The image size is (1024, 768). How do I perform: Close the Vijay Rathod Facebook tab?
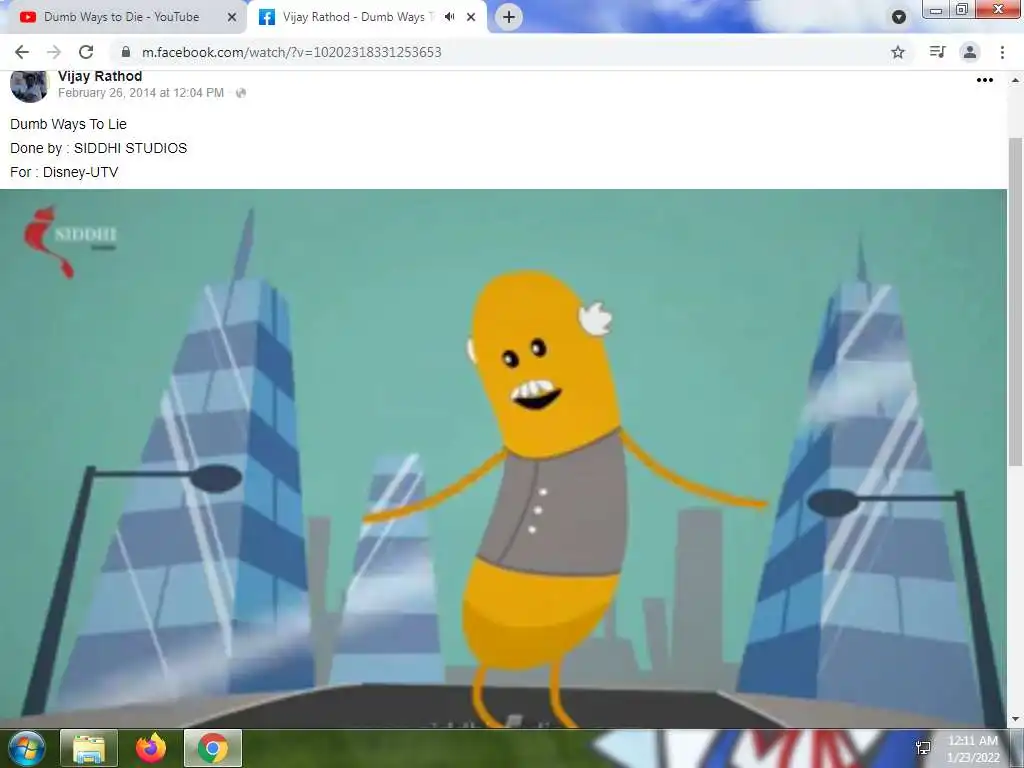pyautogui.click(x=471, y=18)
